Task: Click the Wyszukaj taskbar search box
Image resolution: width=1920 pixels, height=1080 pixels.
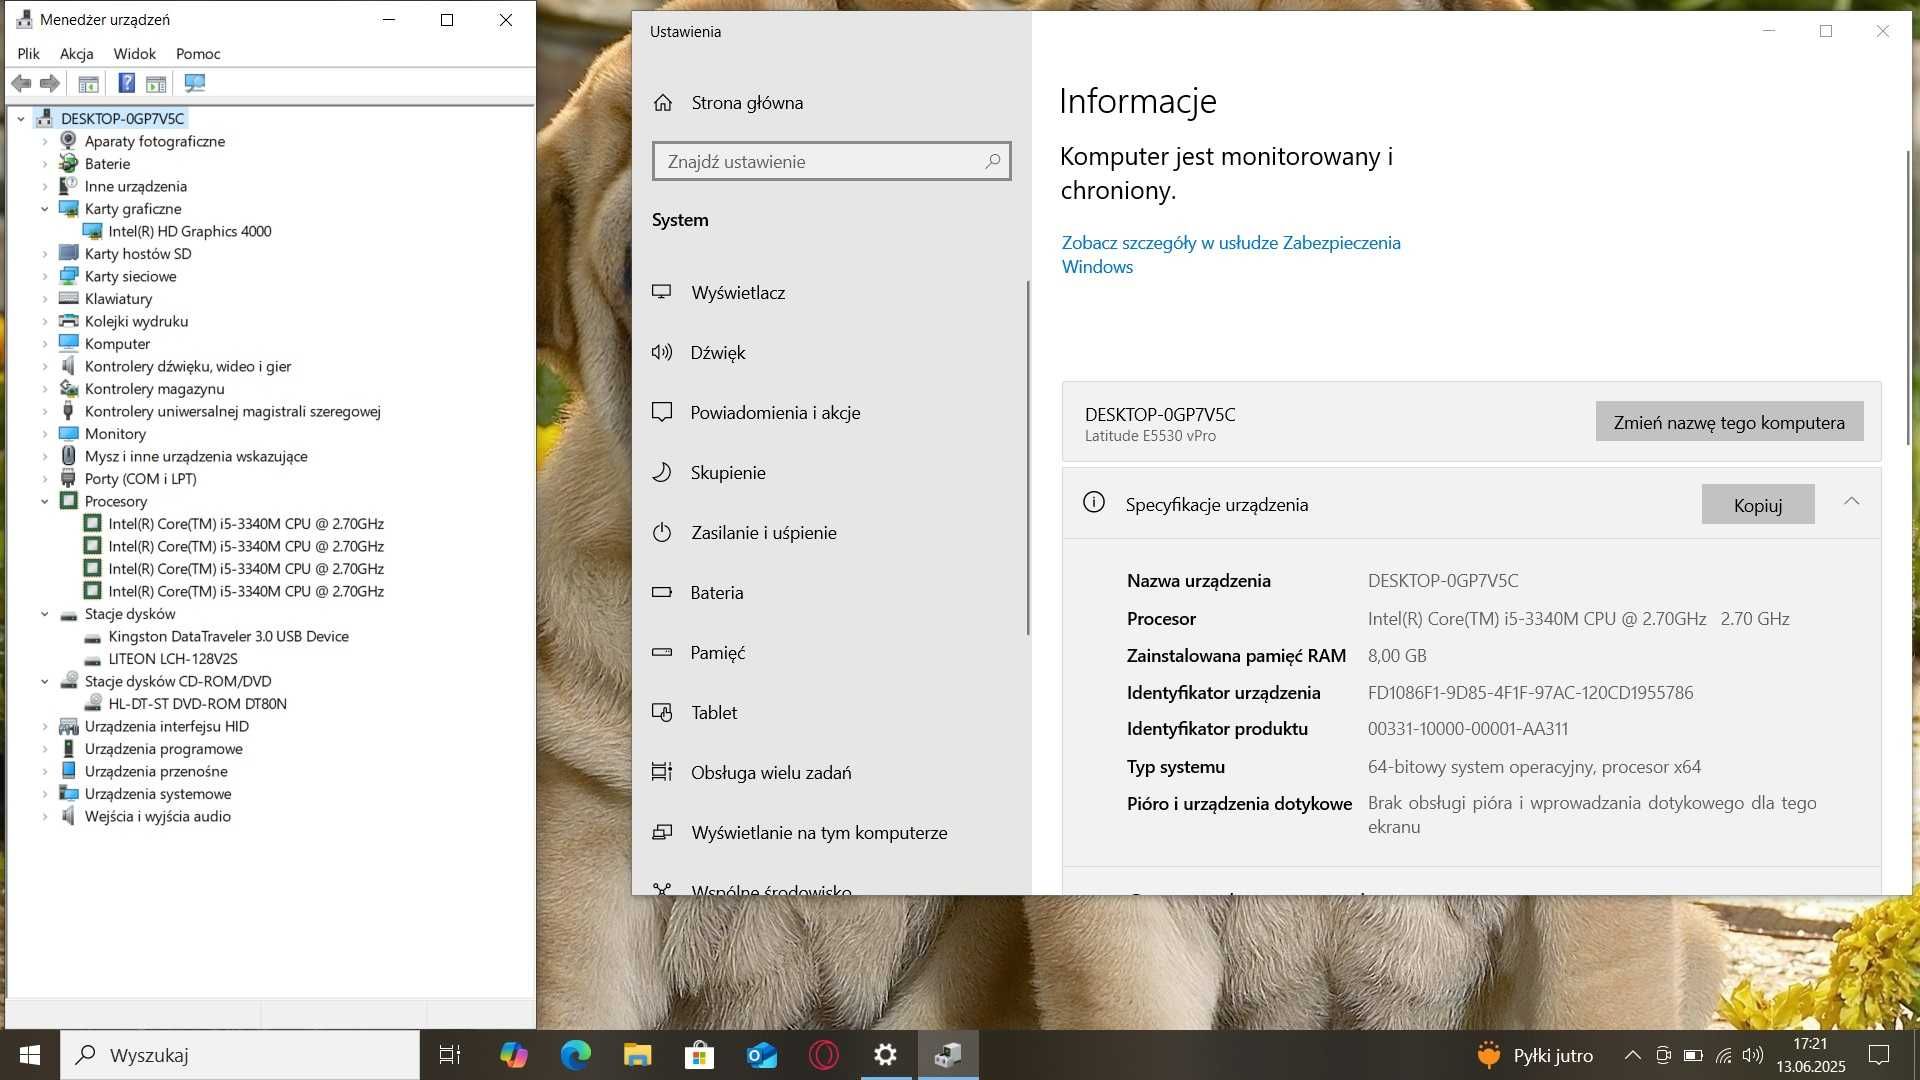Action: pyautogui.click(x=240, y=1055)
